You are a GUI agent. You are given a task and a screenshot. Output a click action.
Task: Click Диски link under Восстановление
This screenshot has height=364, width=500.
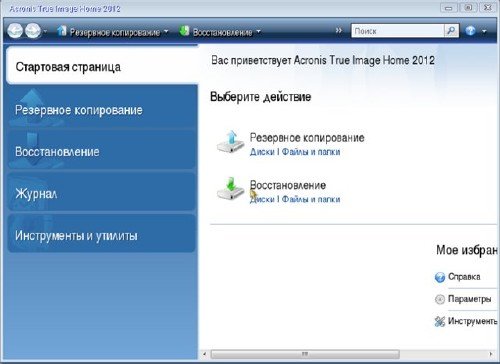[x=262, y=199]
